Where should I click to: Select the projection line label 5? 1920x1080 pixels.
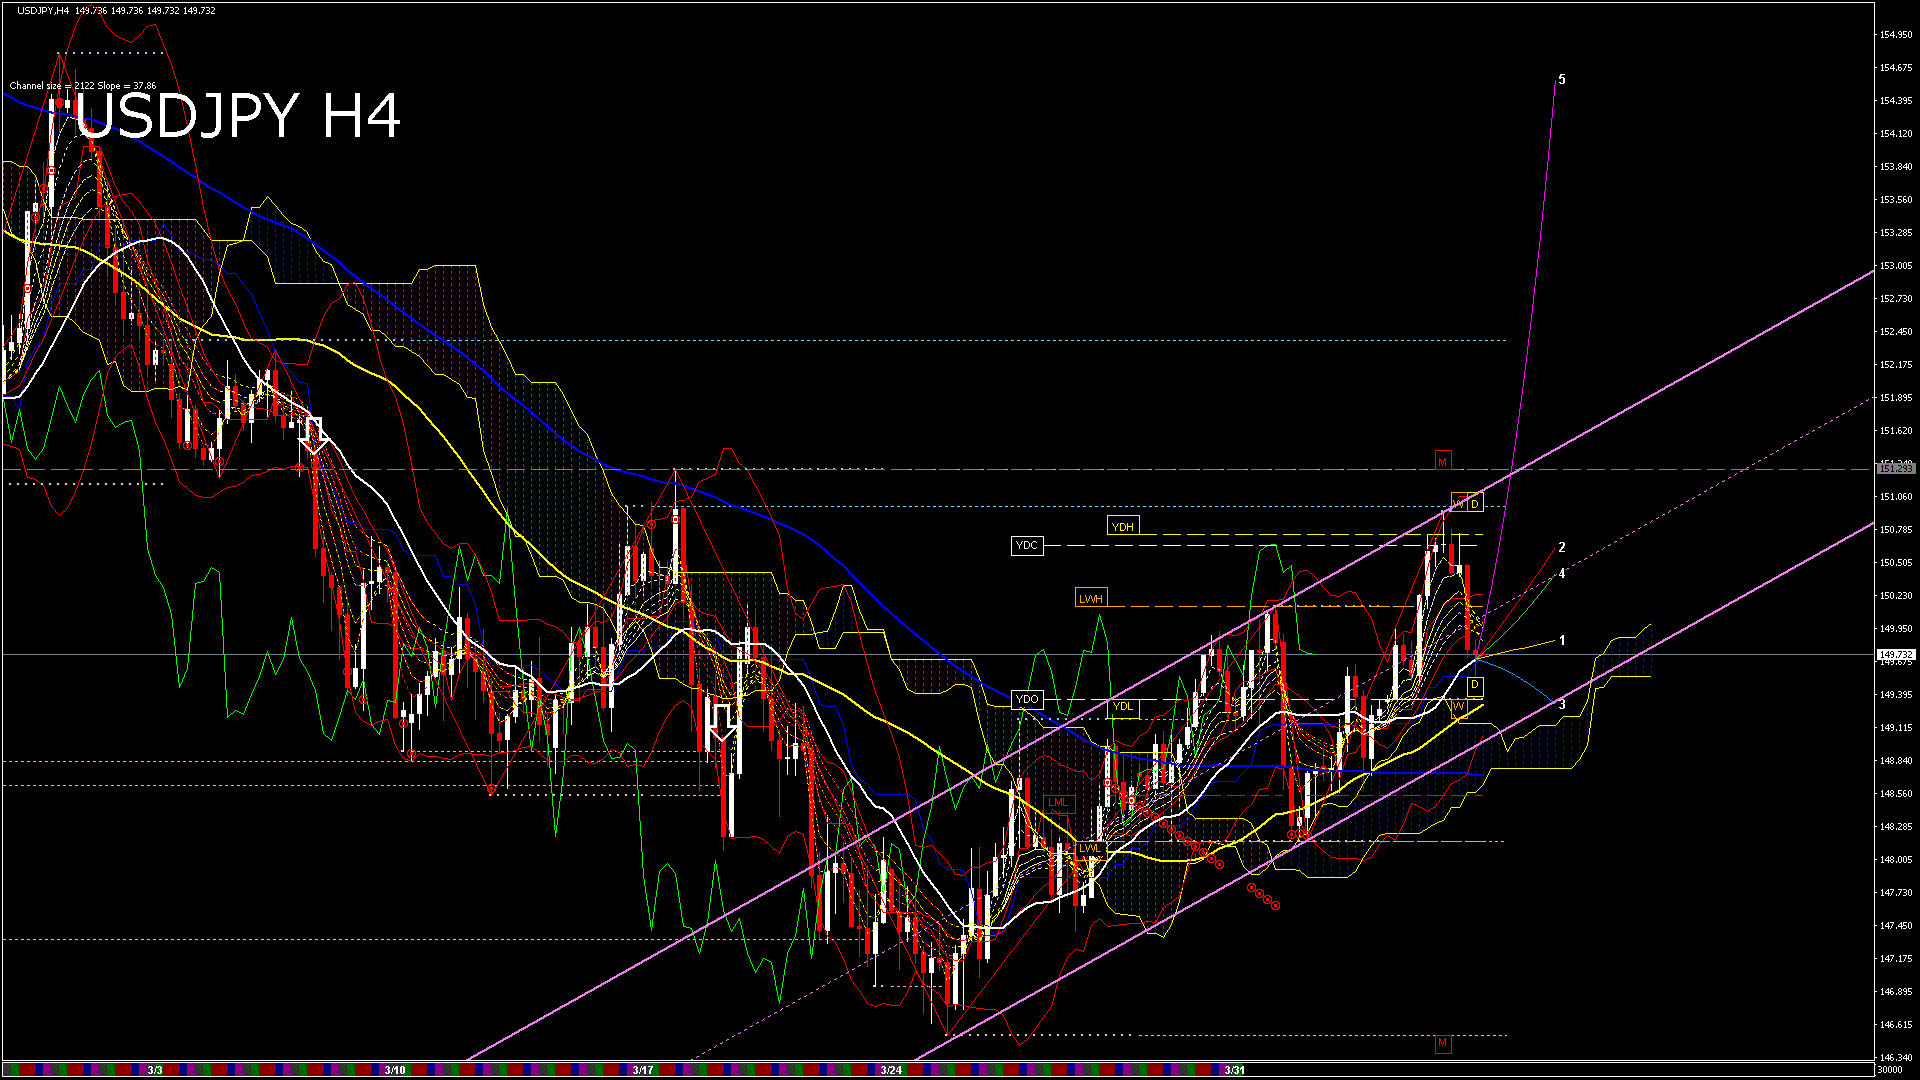pos(1562,79)
